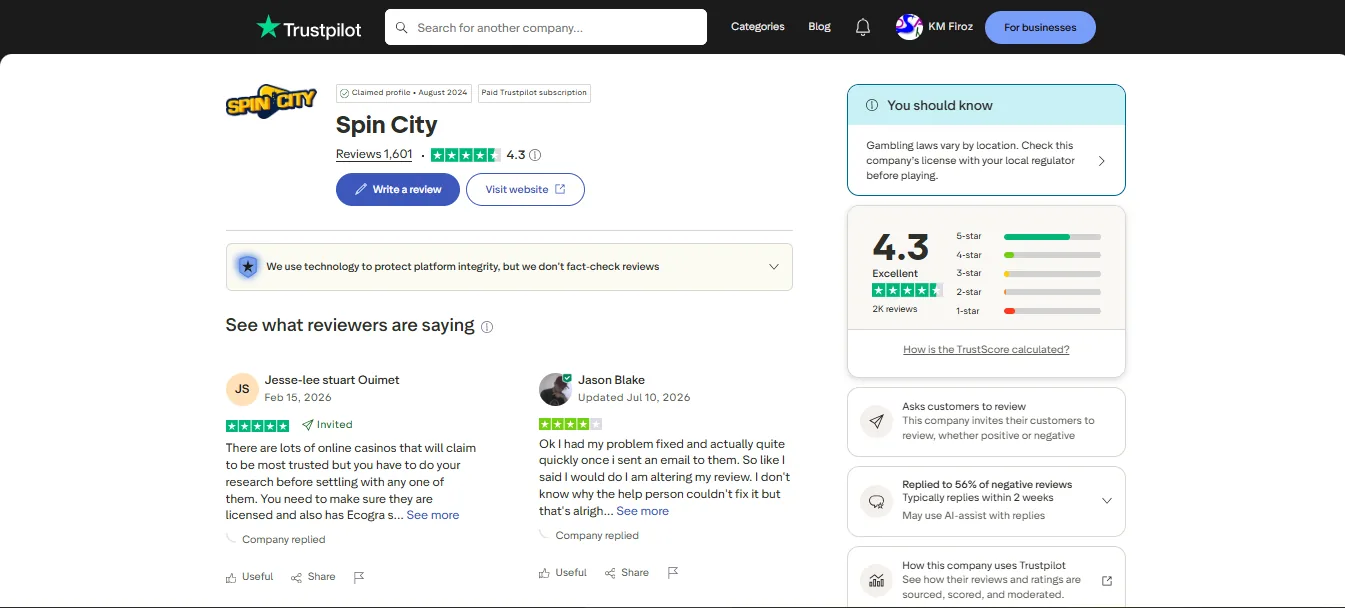Open Categories in the top navigation
The image size is (1345, 608).
pyautogui.click(x=758, y=27)
